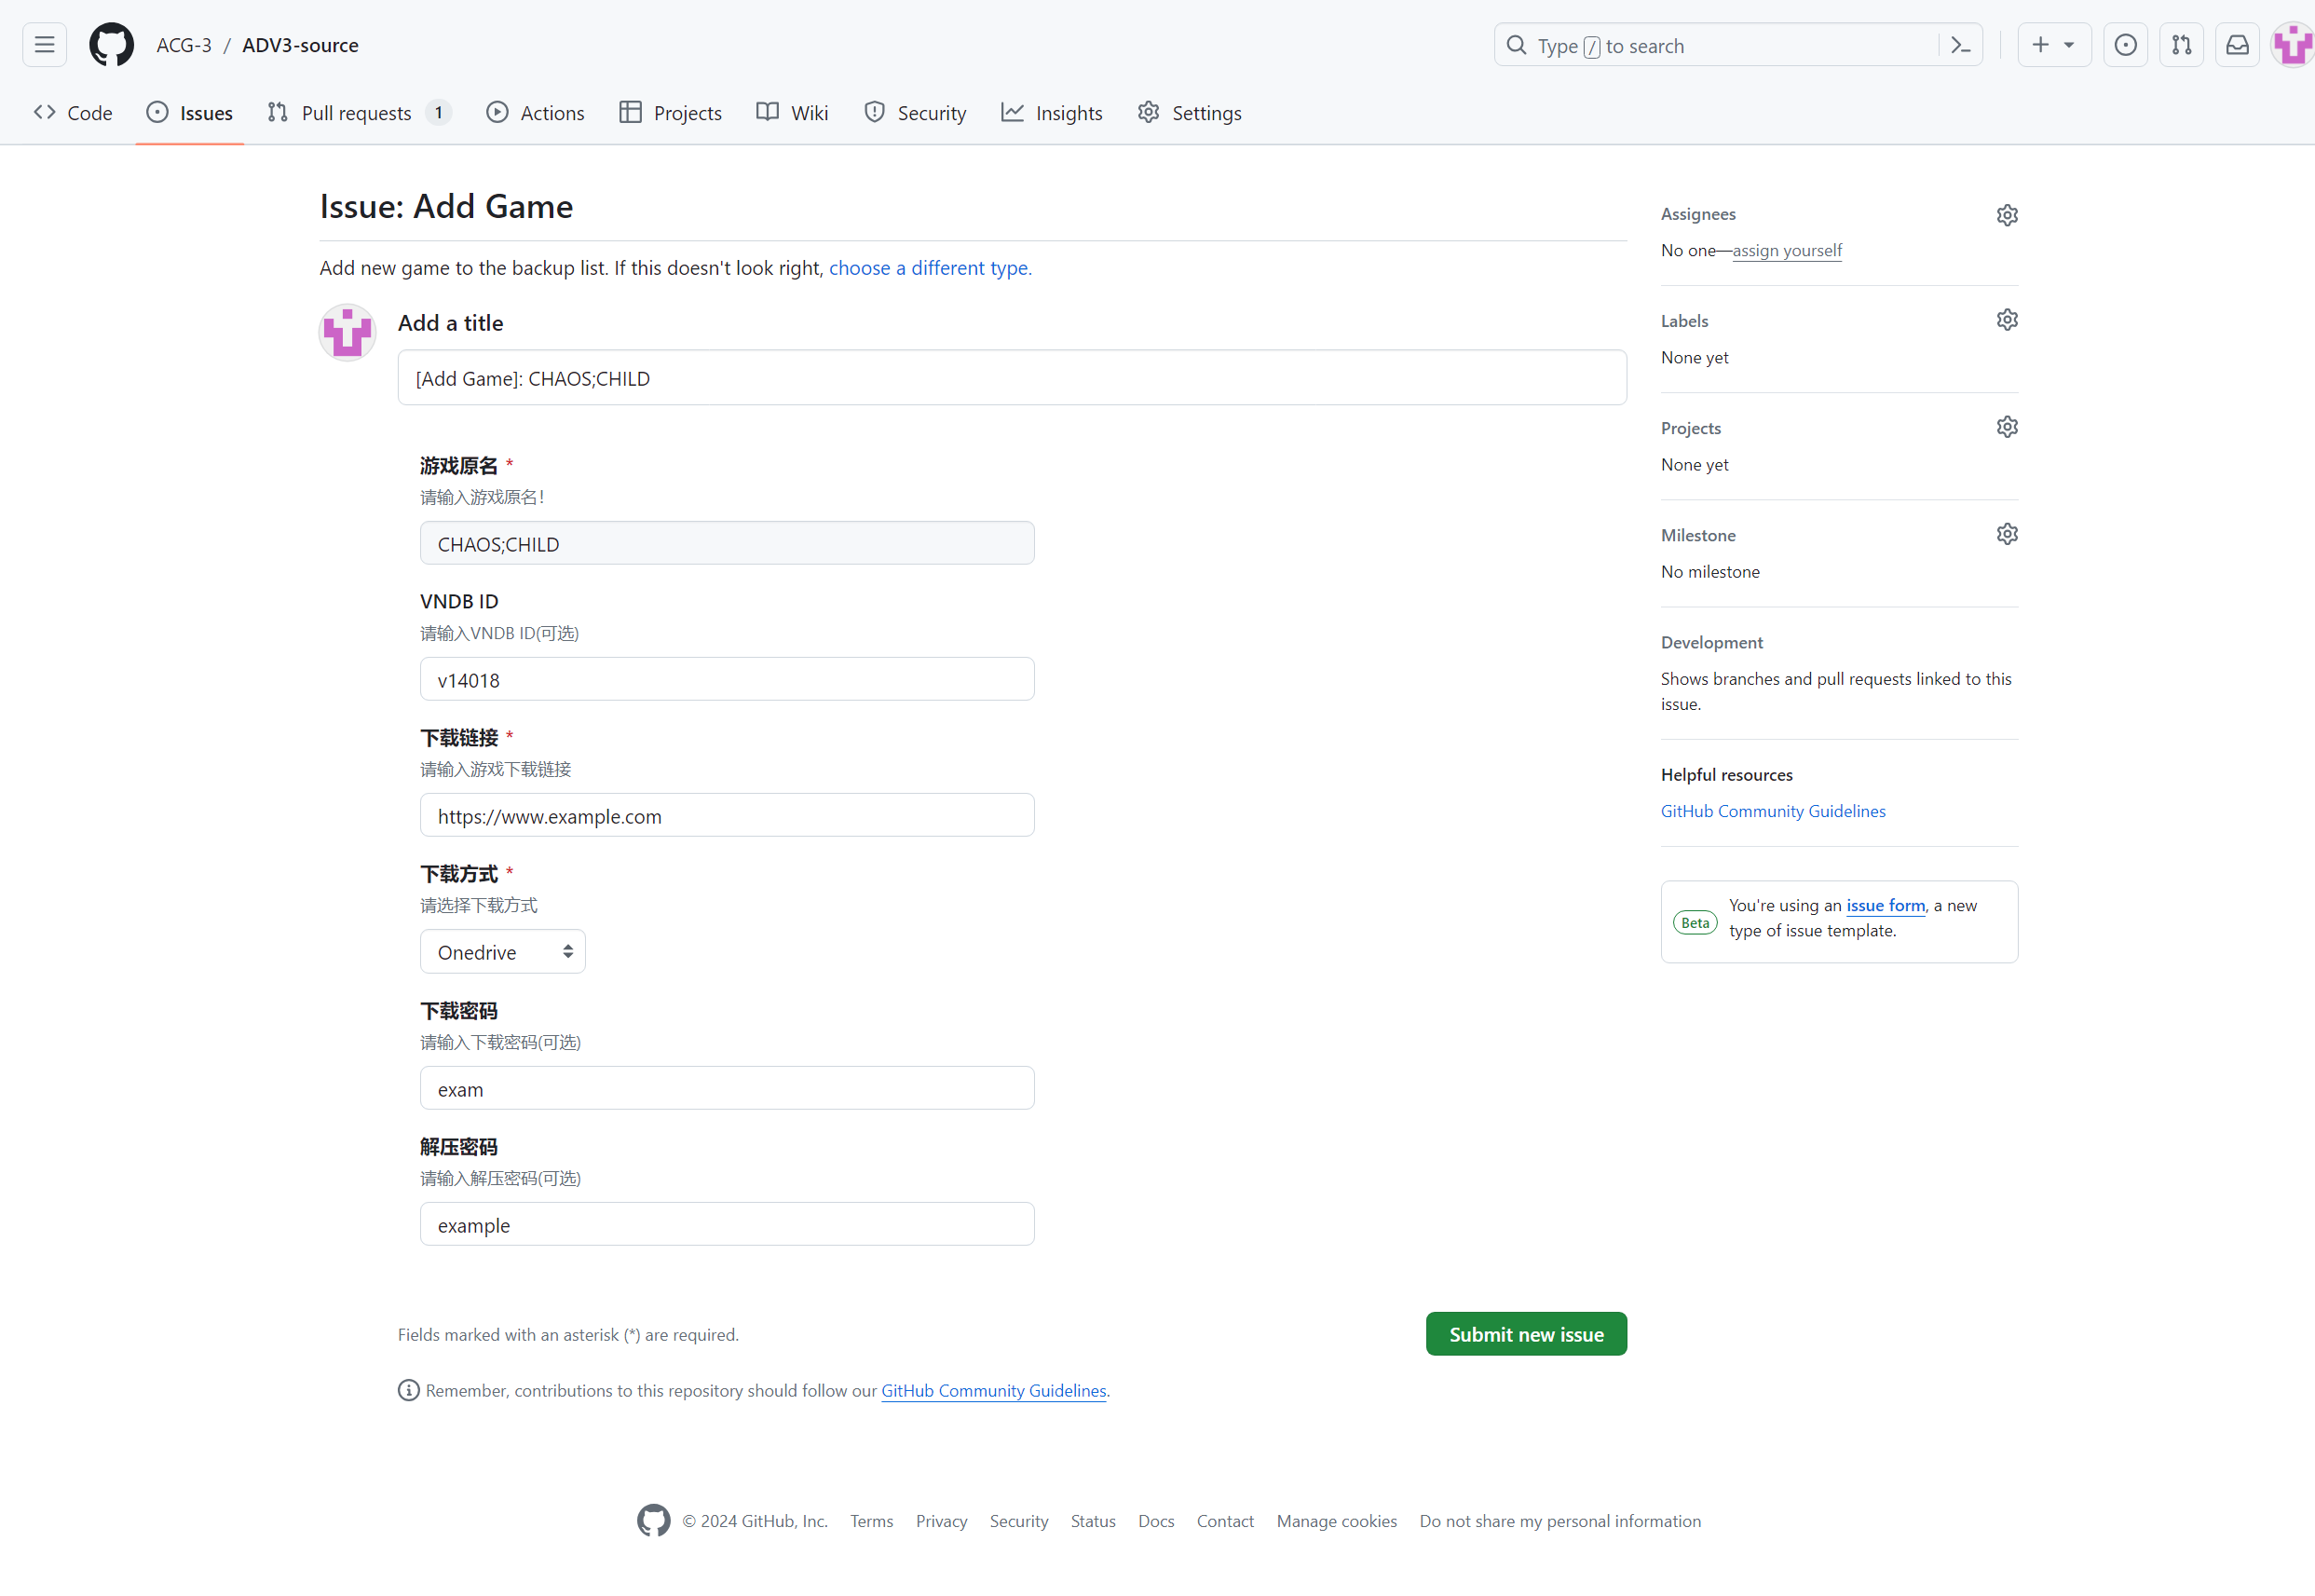Screen dimensions: 2315x1596
Task: Click Do not share my personal information
Action: pyautogui.click(x=1560, y=1521)
